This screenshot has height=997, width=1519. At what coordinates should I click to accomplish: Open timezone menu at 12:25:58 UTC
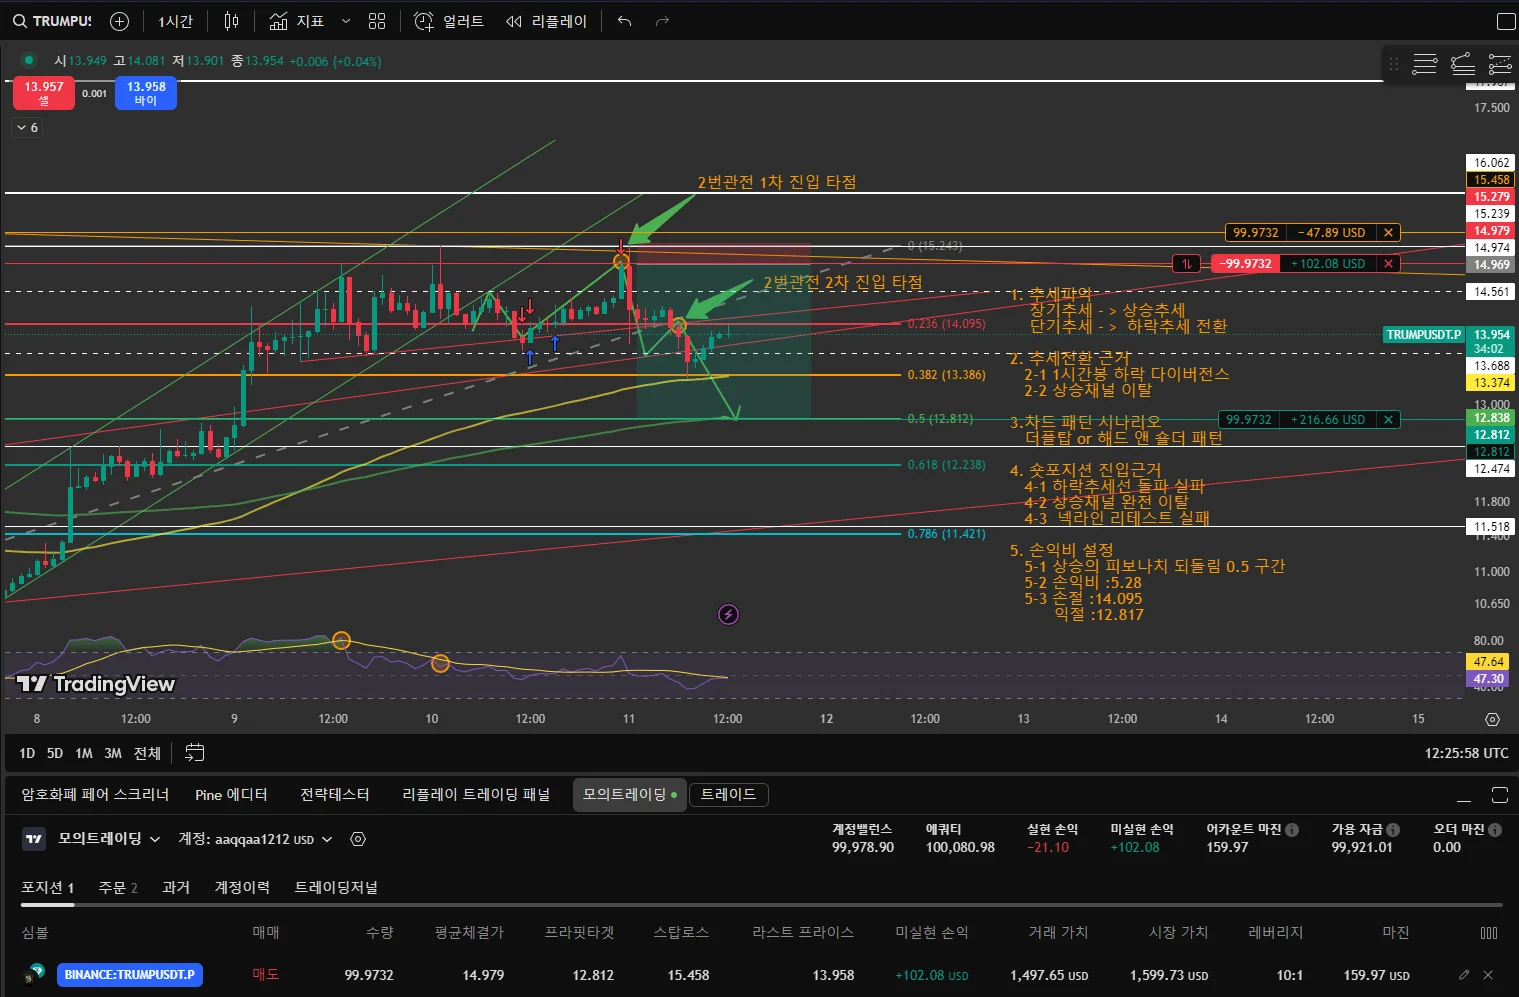click(1466, 753)
